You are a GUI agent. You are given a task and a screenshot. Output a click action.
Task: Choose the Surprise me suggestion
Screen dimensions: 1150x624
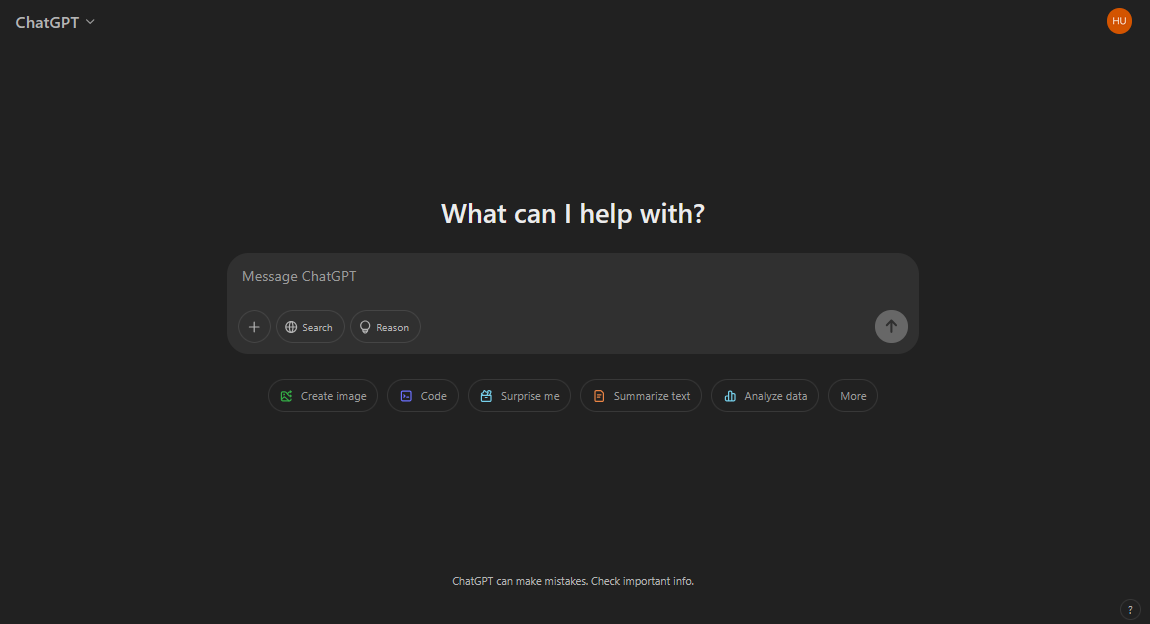(519, 396)
